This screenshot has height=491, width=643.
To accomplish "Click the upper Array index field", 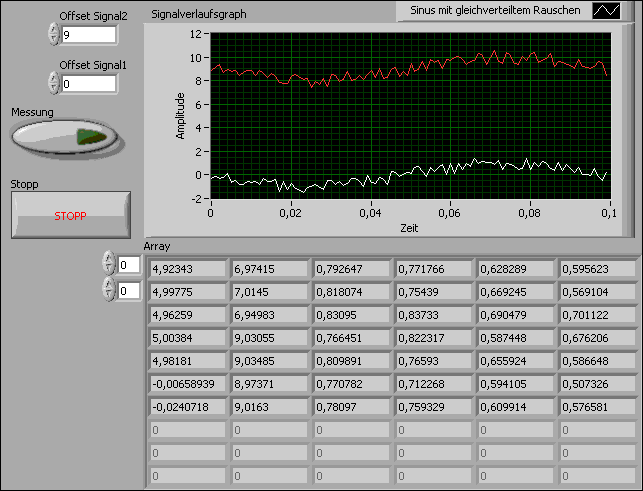I will [129, 265].
